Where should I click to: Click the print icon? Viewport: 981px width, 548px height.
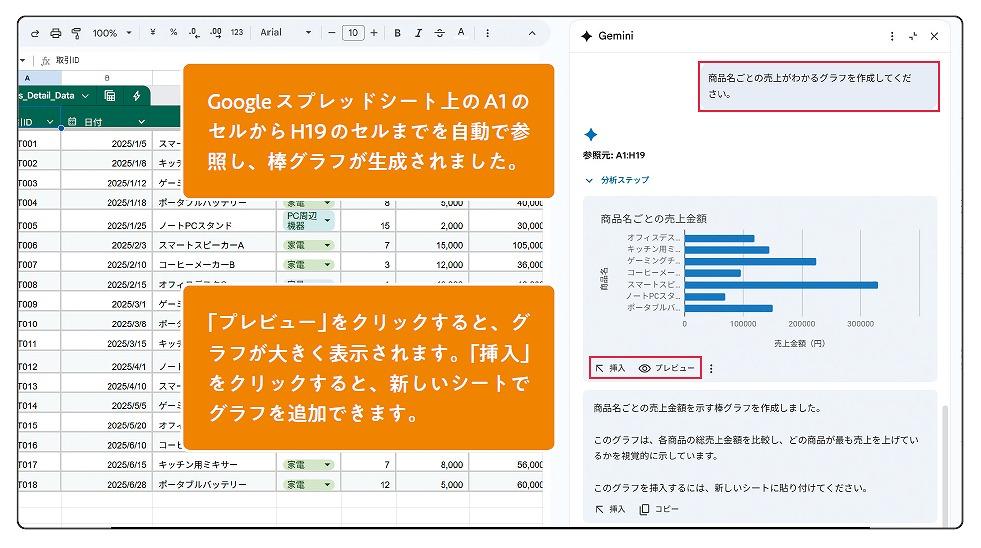56,33
